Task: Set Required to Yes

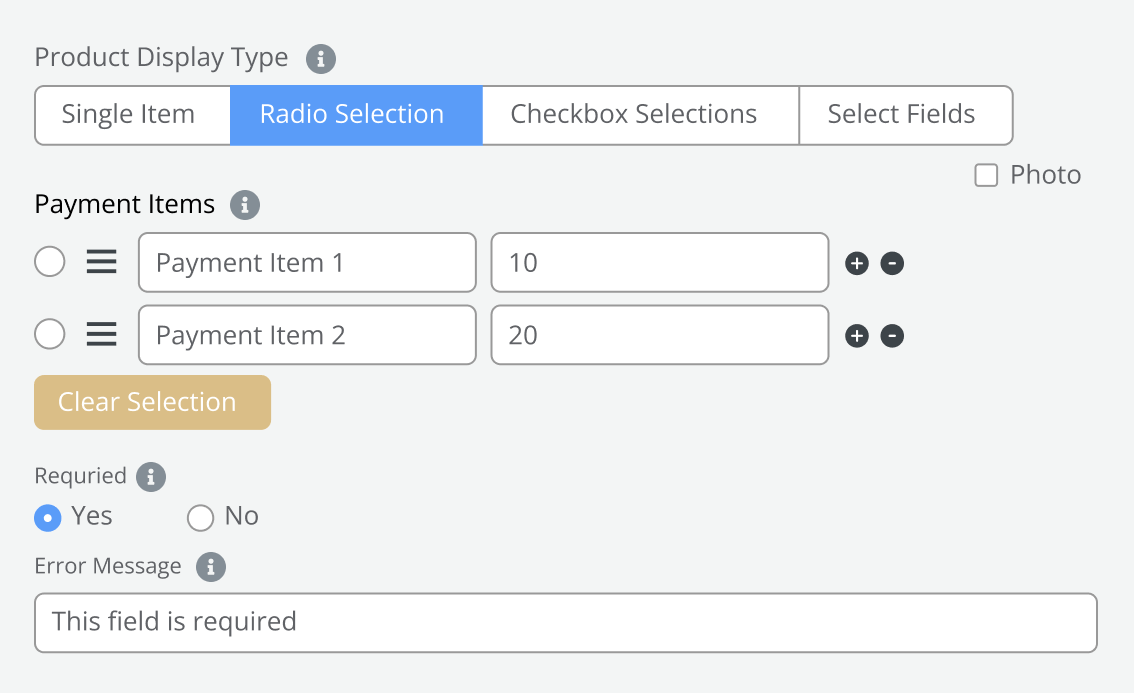Action: pyautogui.click(x=47, y=517)
